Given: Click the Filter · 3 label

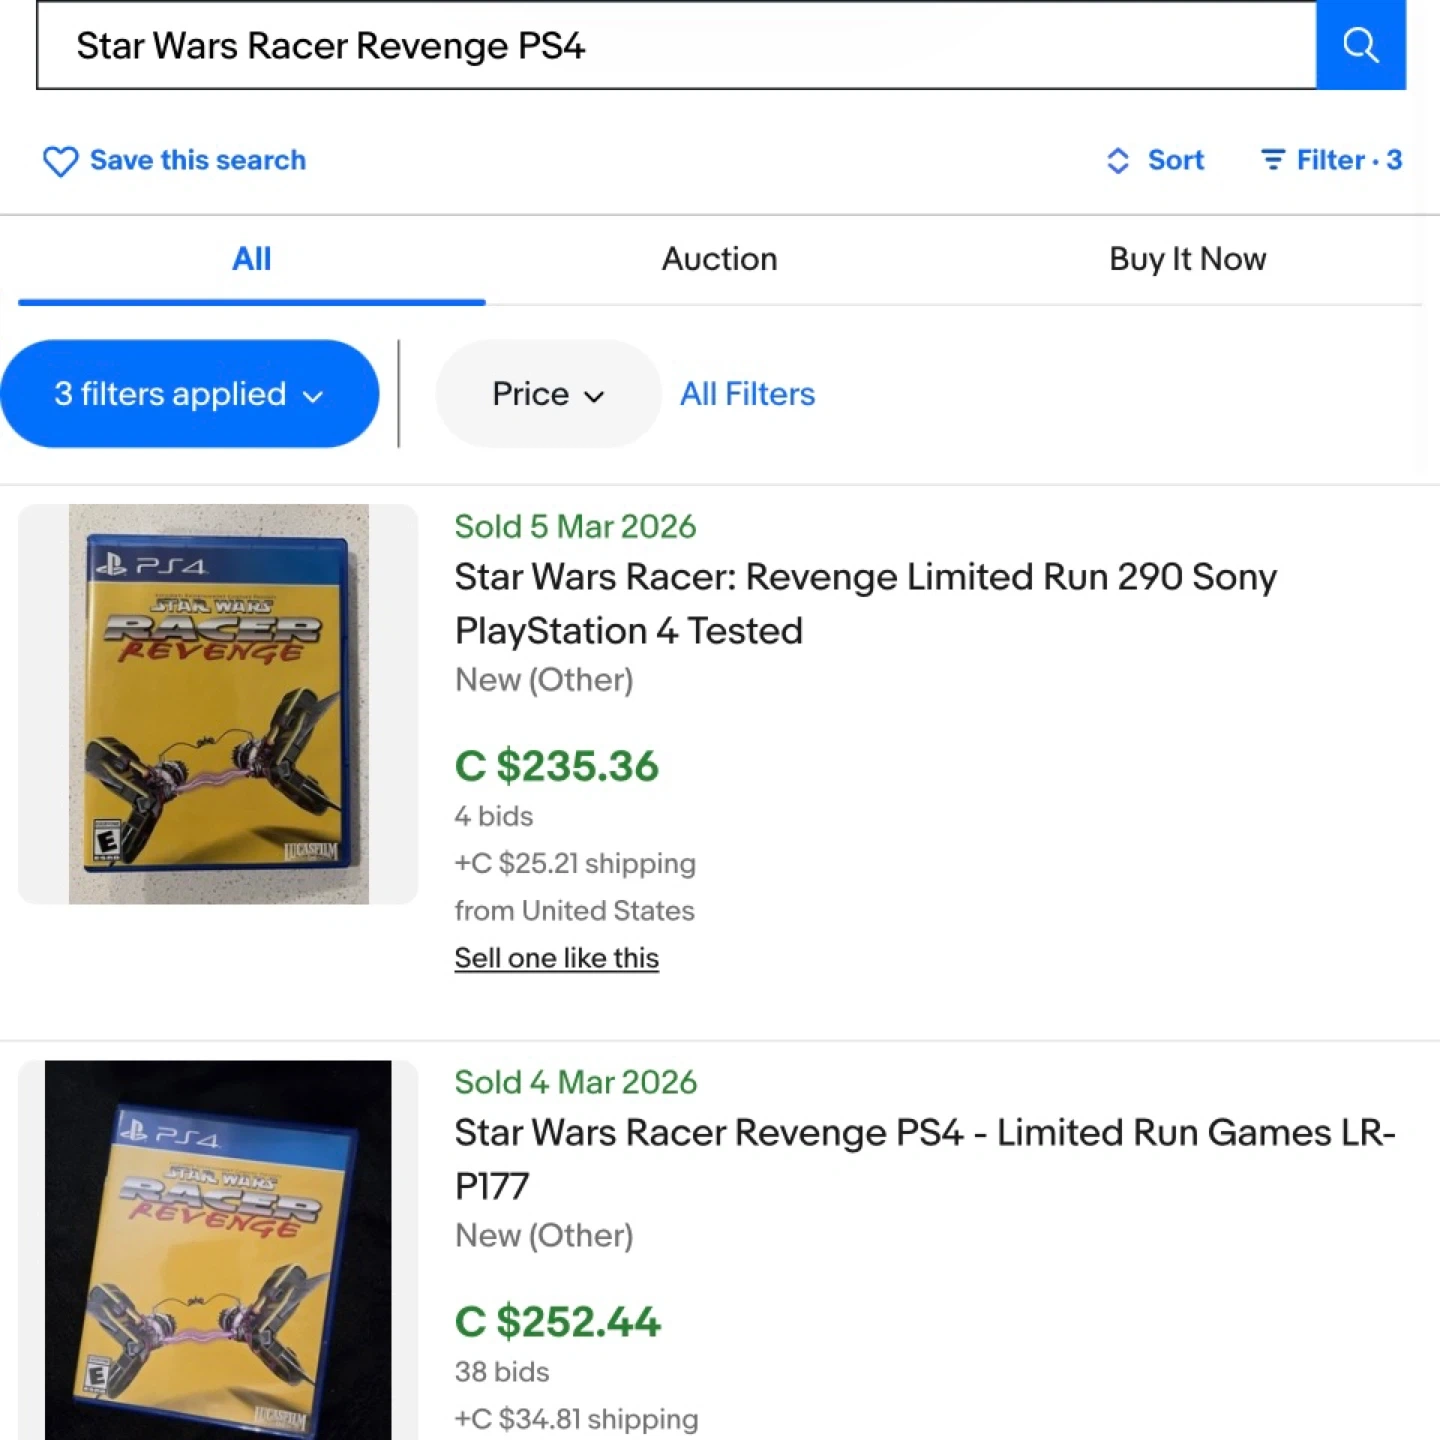Looking at the screenshot, I should click(1349, 160).
